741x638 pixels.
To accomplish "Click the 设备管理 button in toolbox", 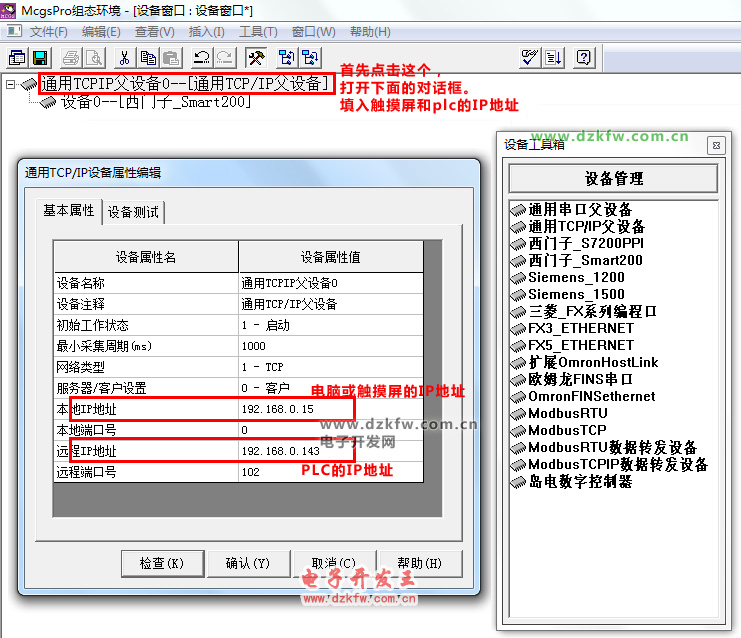I will pyautogui.click(x=613, y=179).
